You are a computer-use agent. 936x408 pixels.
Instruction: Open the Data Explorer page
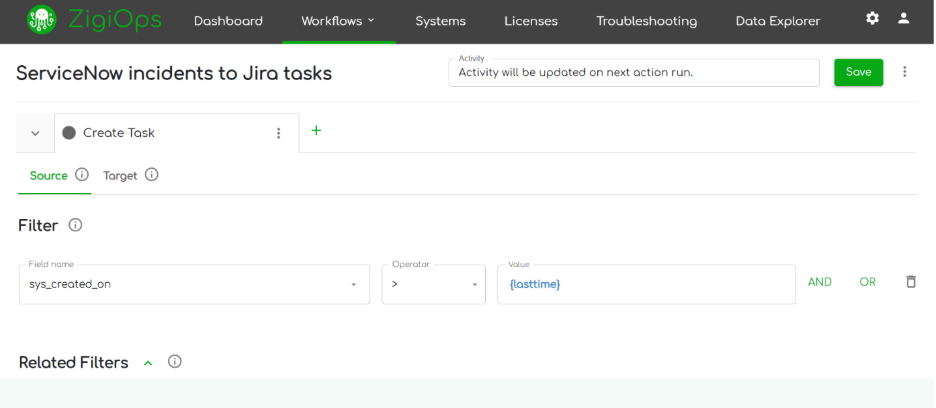(x=778, y=21)
